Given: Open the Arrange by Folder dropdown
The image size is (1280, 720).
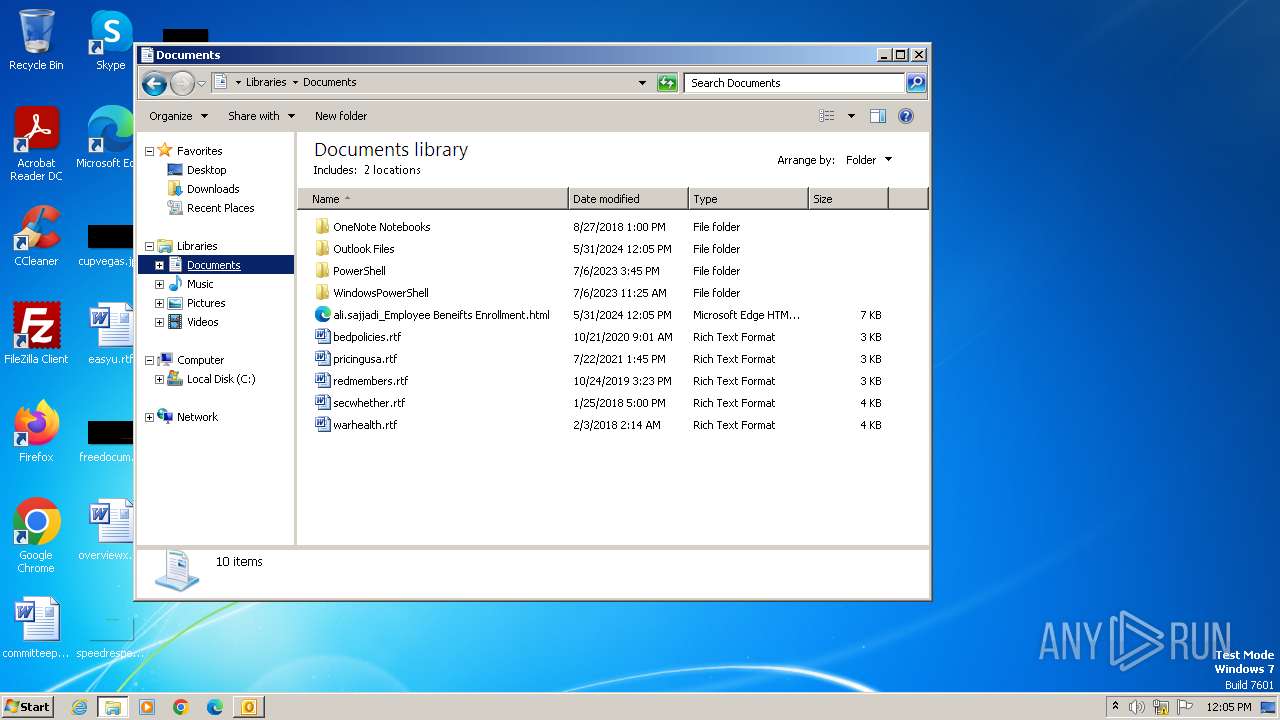Looking at the screenshot, I should [869, 160].
